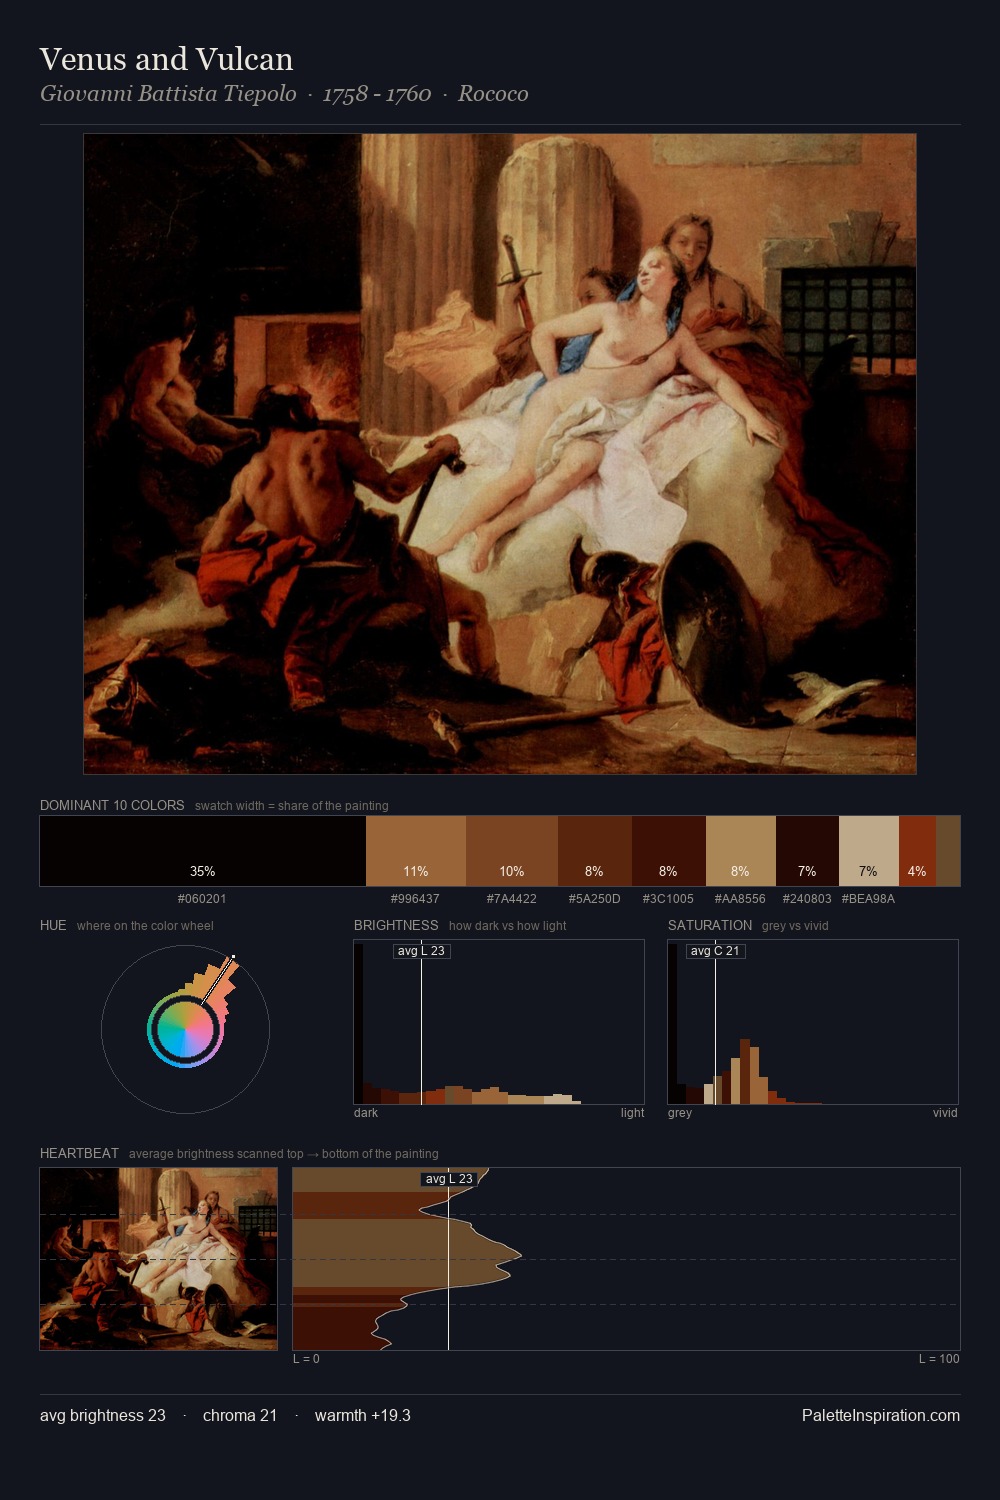Click the hex code '#BEA98A'
The width and height of the screenshot is (1000, 1500).
click(x=868, y=898)
